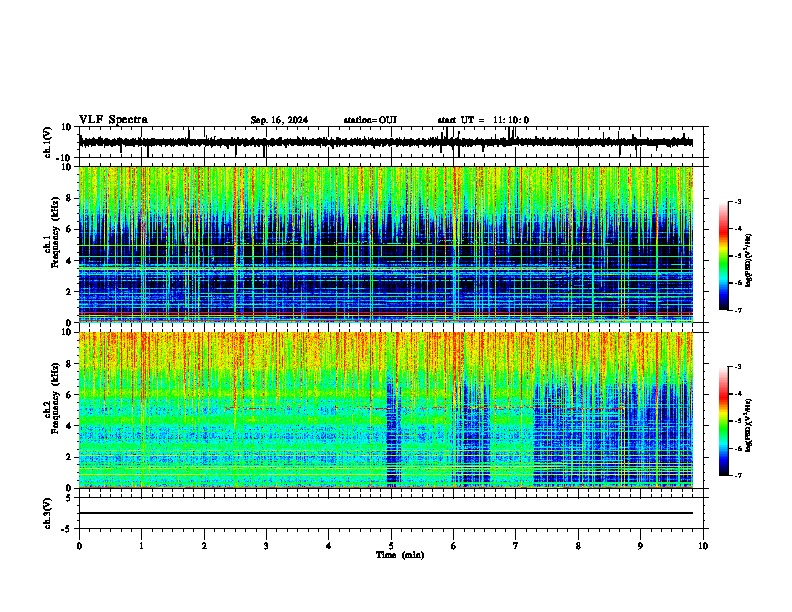
Task: Click time axis tick label '7'
Action: (x=516, y=546)
